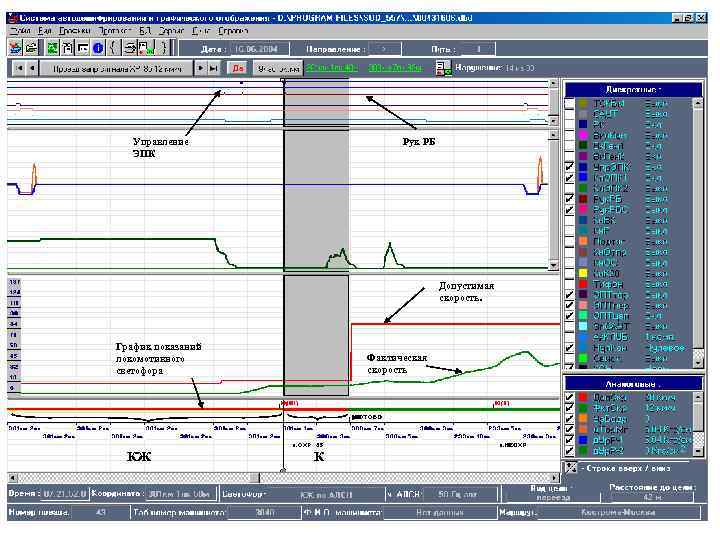The height and width of the screenshot is (540, 720).
Task: Click the Маршрут value in status bar
Action: (x=618, y=512)
